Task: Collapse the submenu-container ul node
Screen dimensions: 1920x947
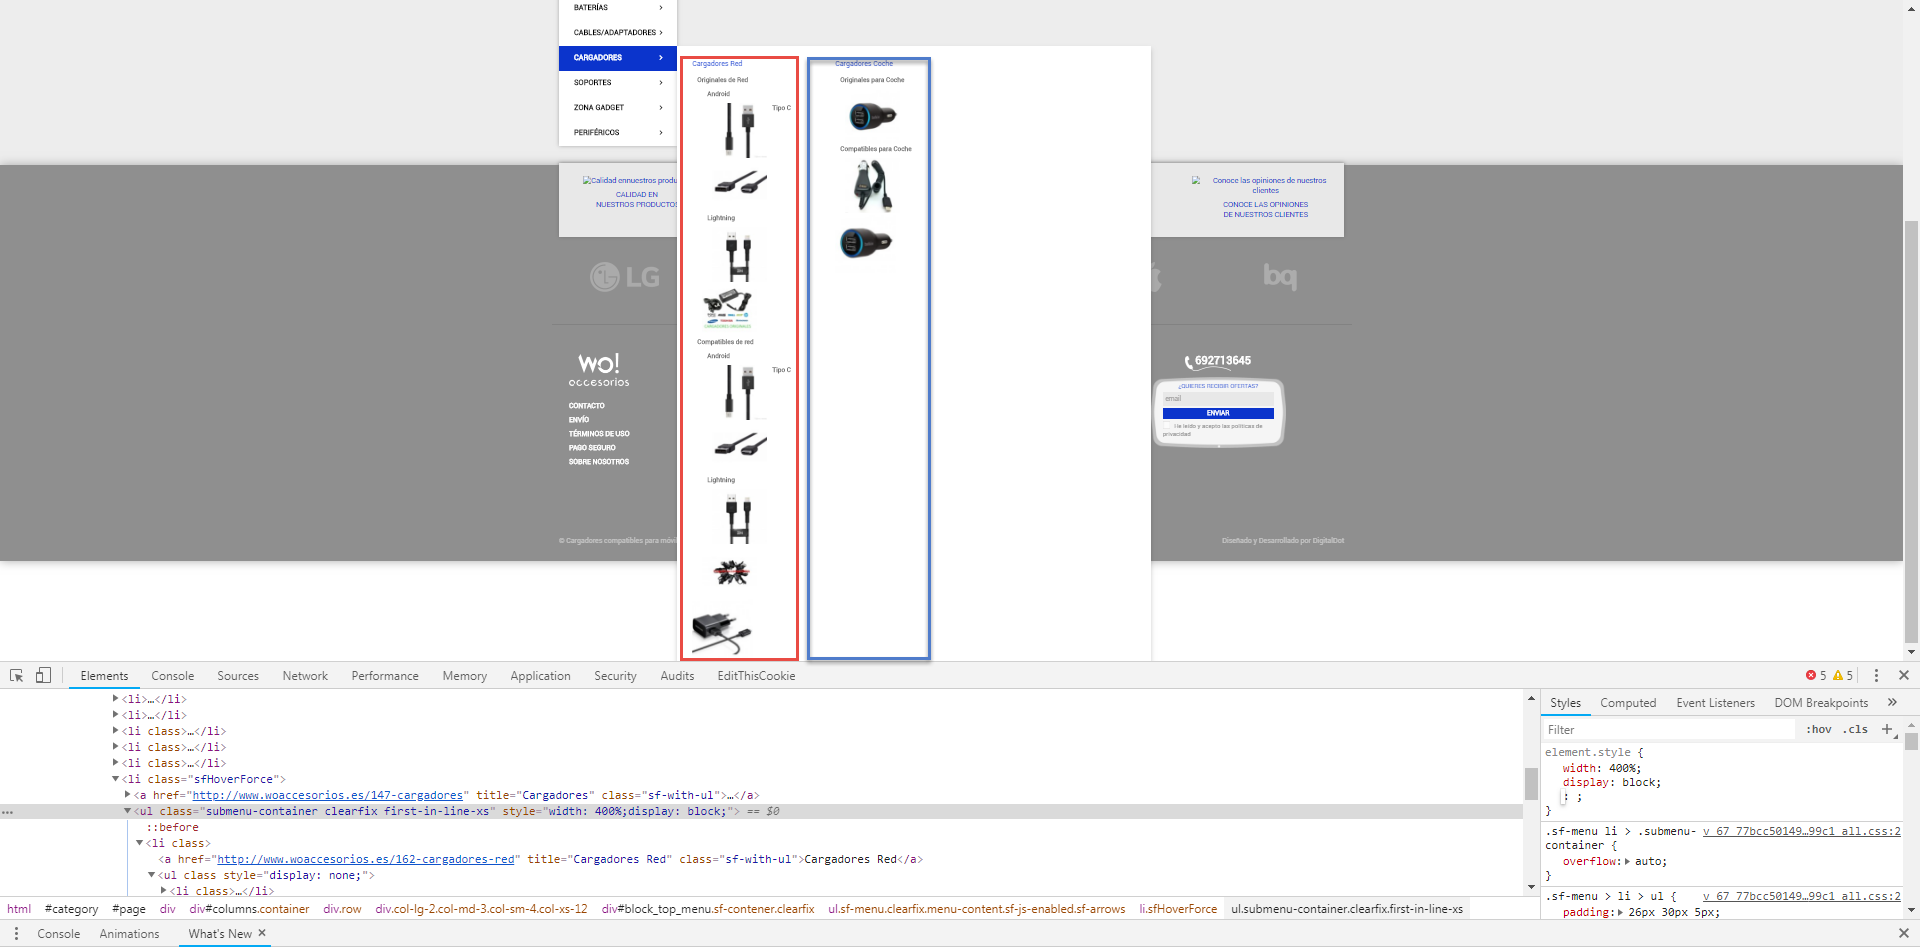Action: [128, 811]
